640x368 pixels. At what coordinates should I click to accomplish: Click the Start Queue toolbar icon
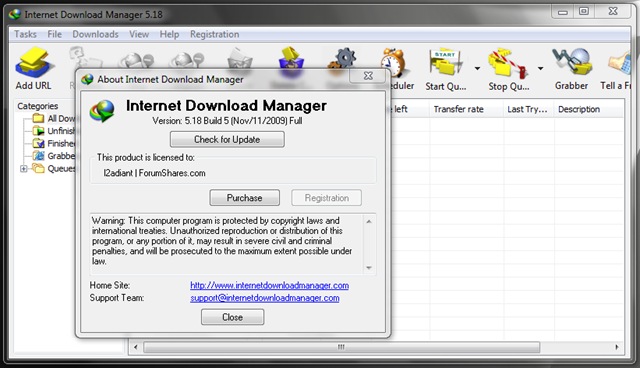pyautogui.click(x=445, y=63)
